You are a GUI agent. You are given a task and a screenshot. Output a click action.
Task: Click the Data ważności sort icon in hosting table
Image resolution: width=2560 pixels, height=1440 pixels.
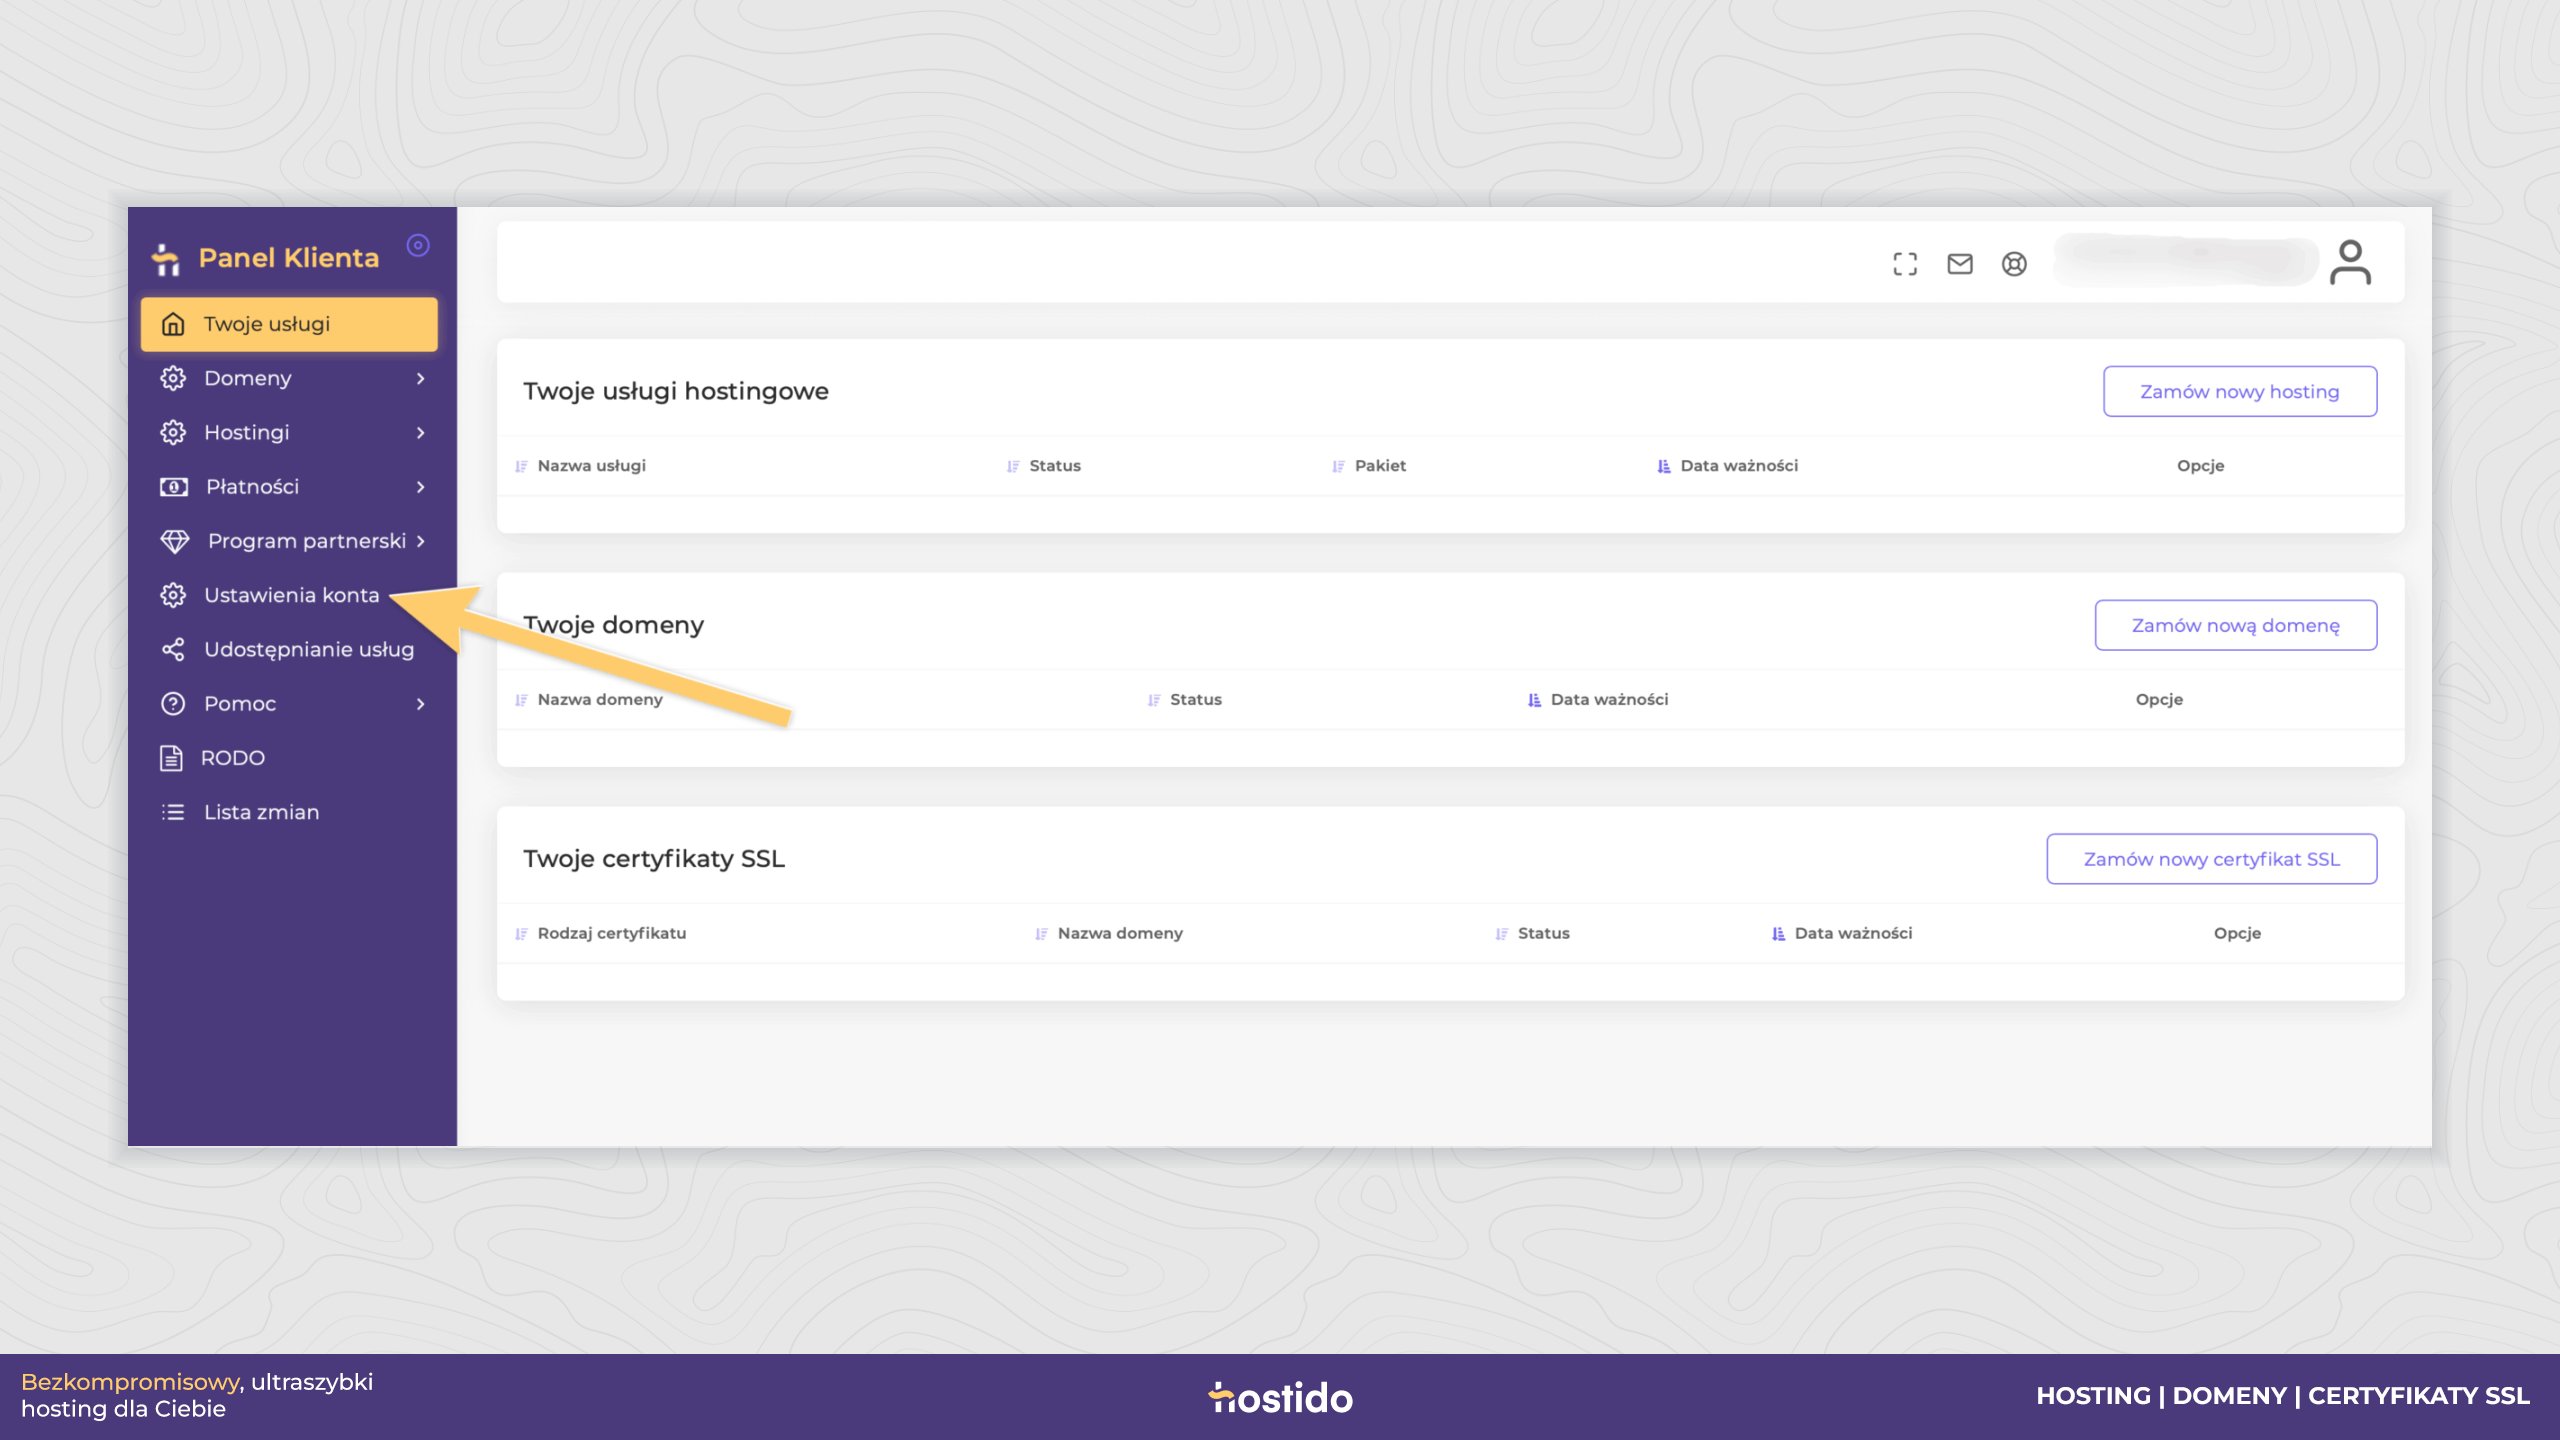click(x=1664, y=466)
